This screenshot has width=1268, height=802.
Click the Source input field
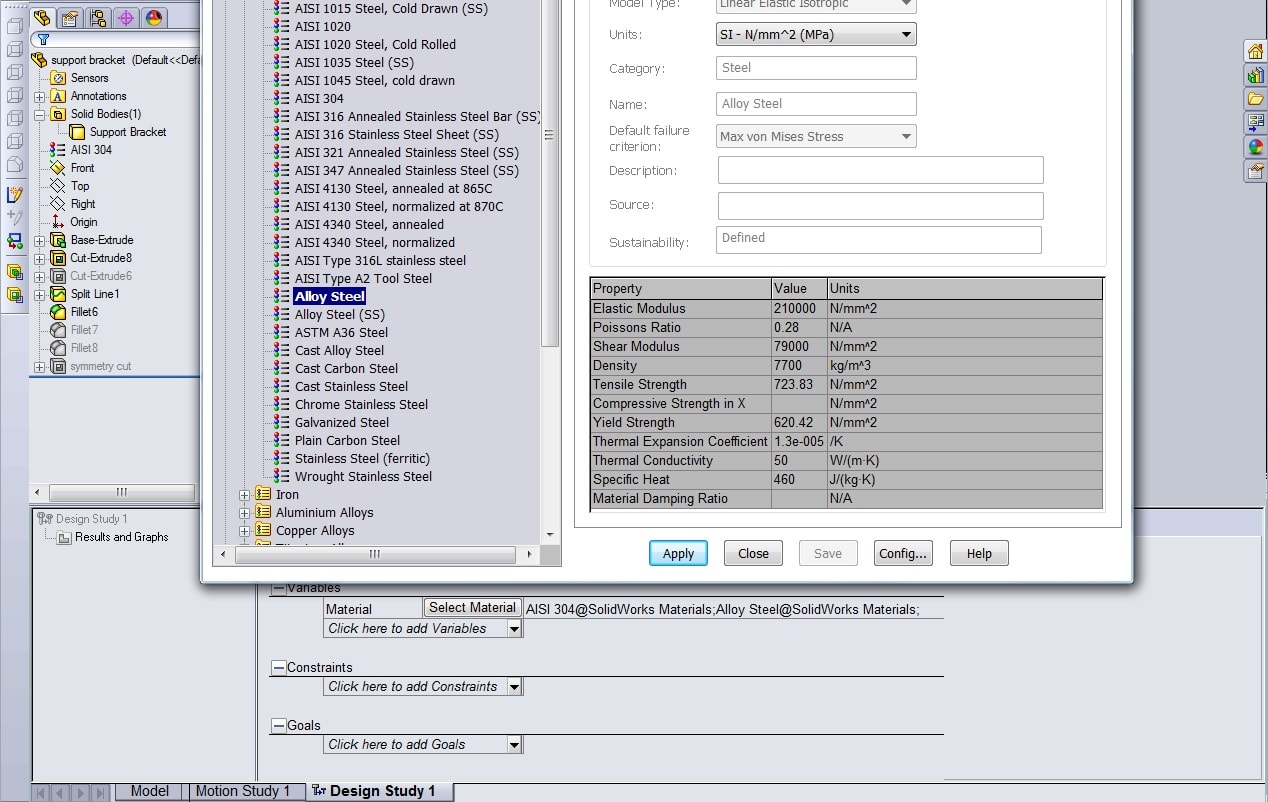coord(881,206)
